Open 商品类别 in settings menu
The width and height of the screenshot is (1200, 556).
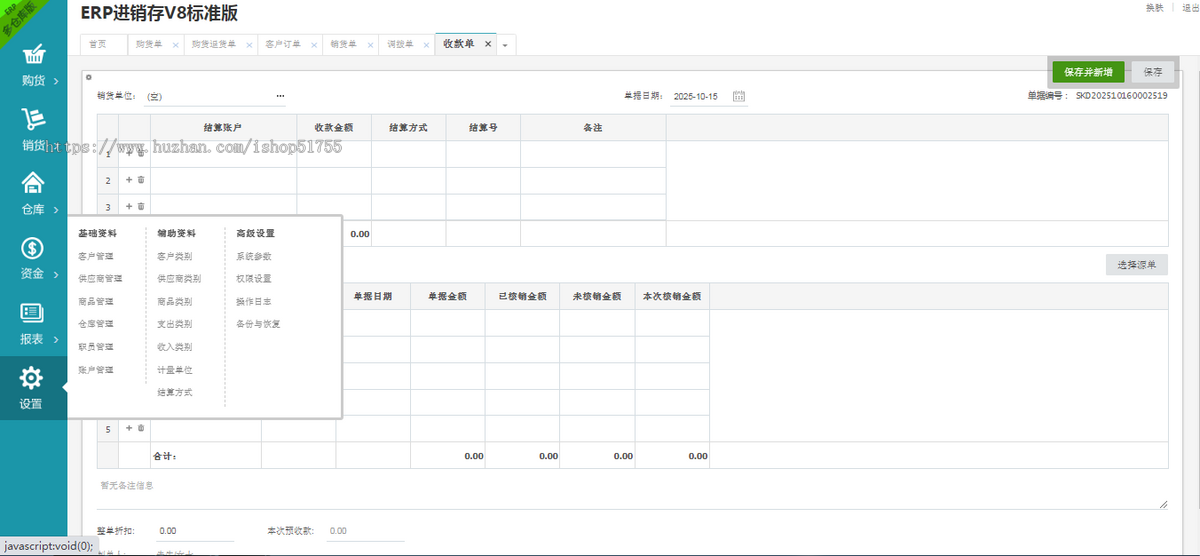(174, 302)
